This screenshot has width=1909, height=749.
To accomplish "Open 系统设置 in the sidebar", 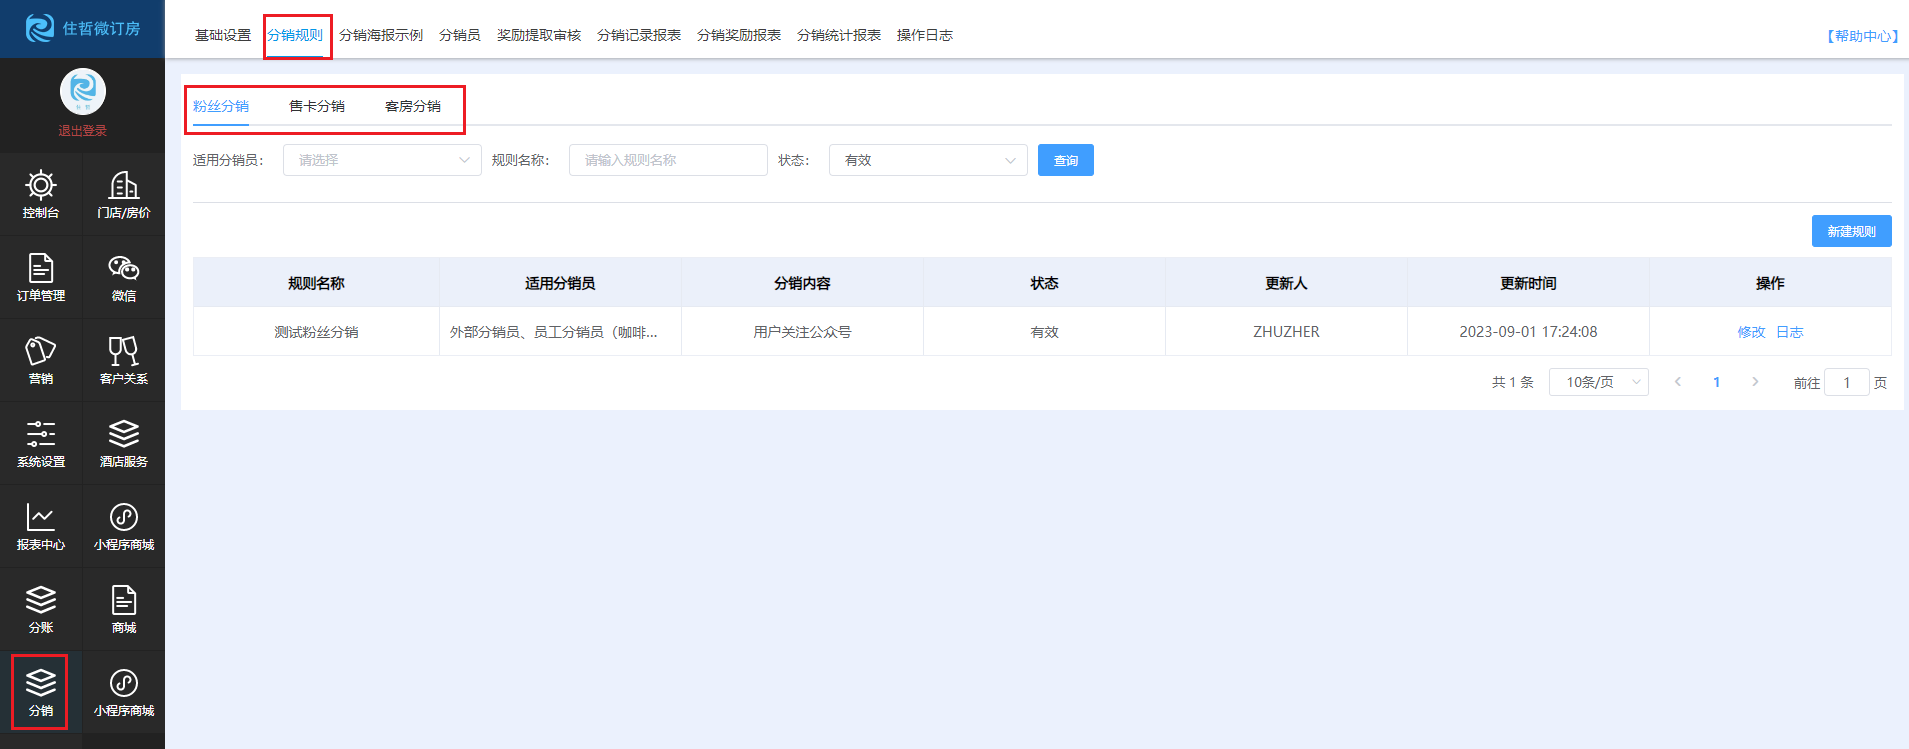I will [41, 443].
